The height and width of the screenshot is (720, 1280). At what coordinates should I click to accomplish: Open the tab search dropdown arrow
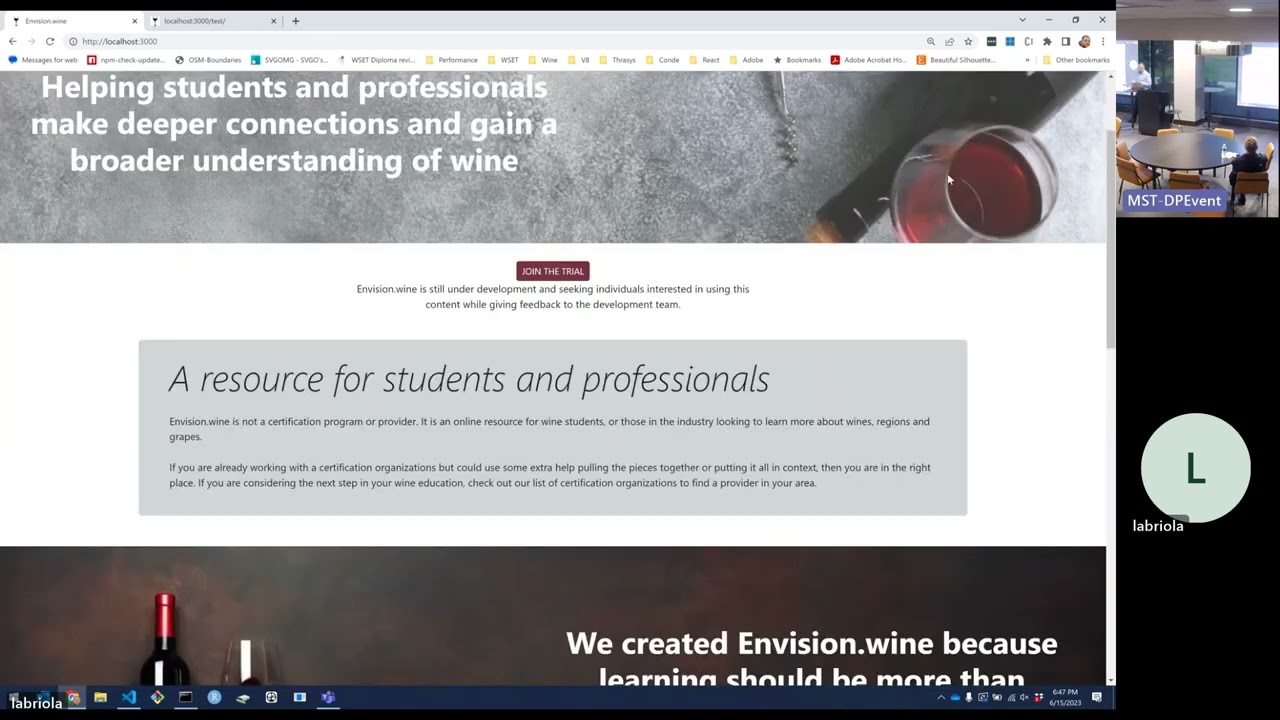pyautogui.click(x=1022, y=20)
